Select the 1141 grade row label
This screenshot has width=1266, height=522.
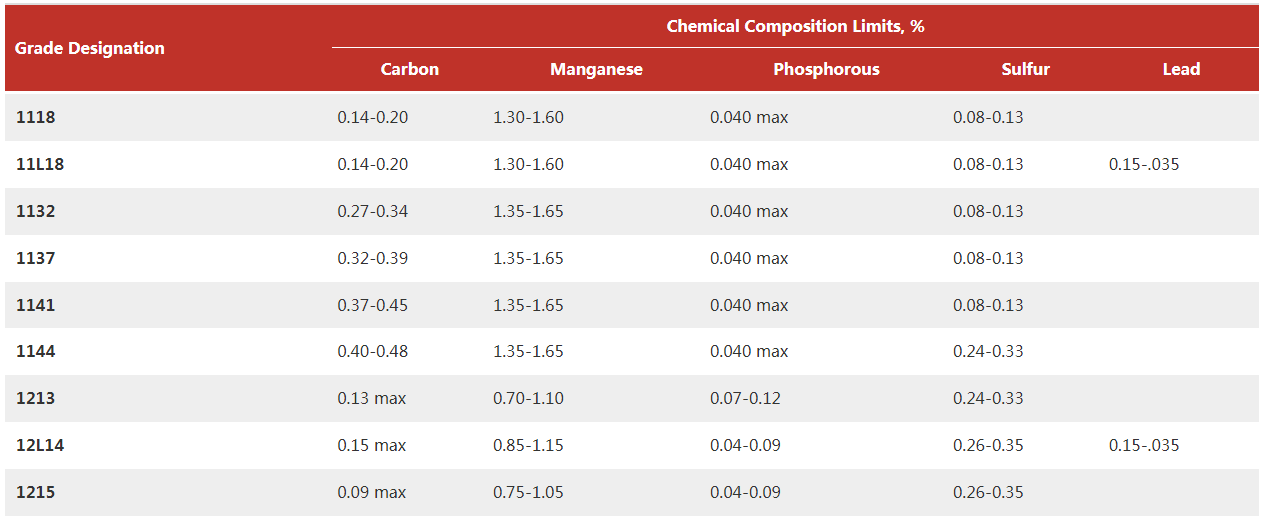pos(36,305)
